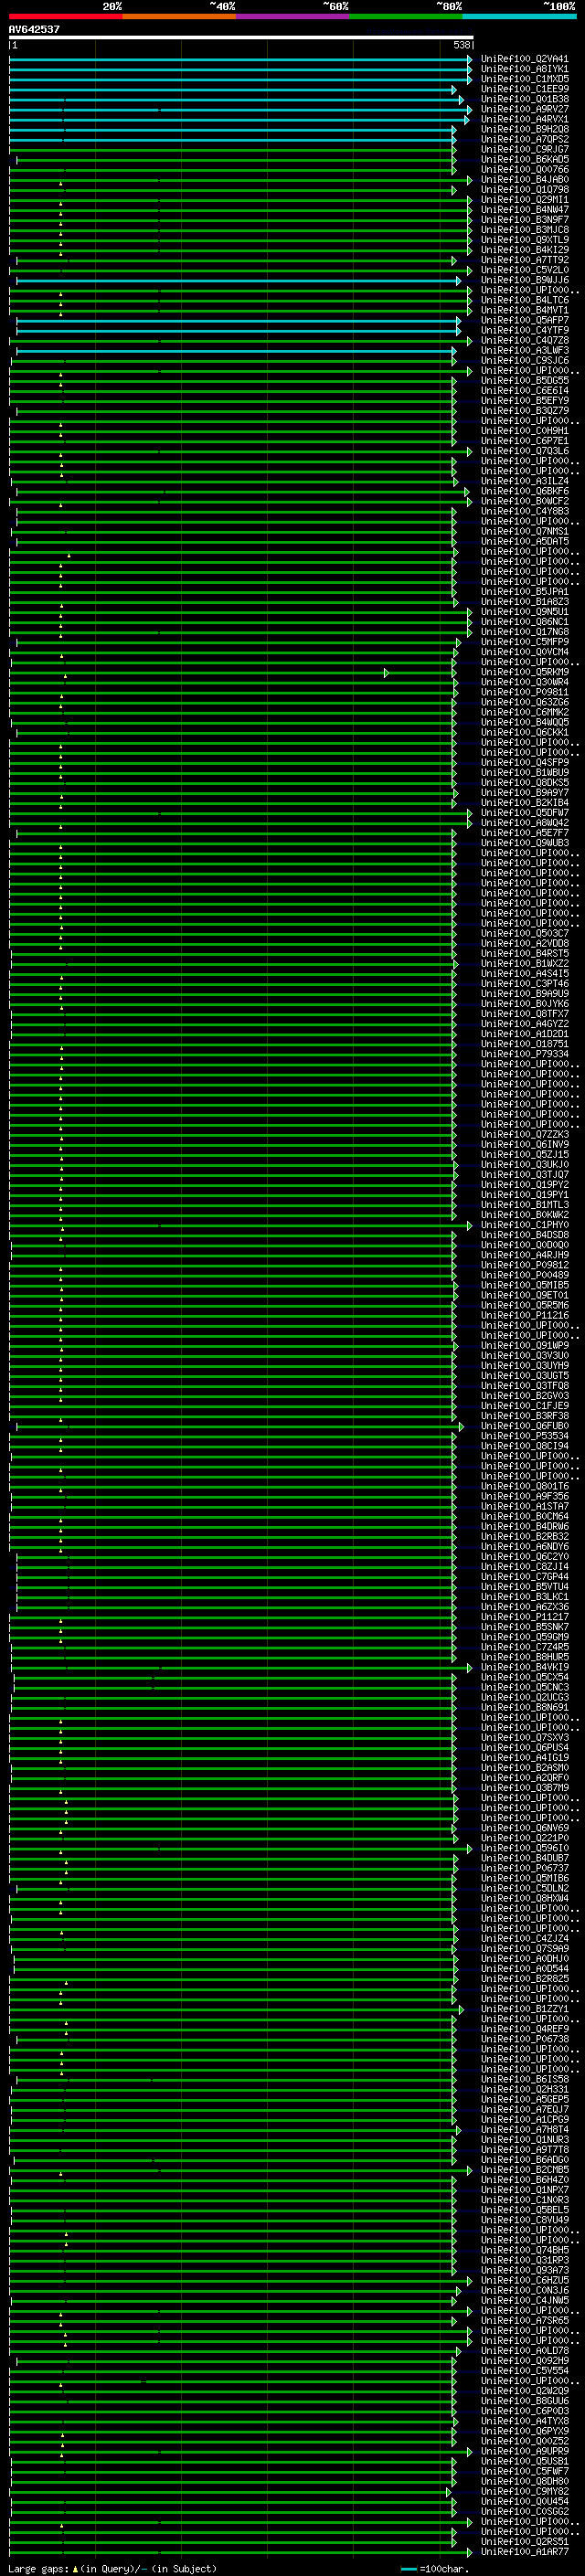Screen dimensions: 585x2576
Task: Click the small arrowhead marker in UniRef100_Q5RKM9 row
Action: pos(386,672)
